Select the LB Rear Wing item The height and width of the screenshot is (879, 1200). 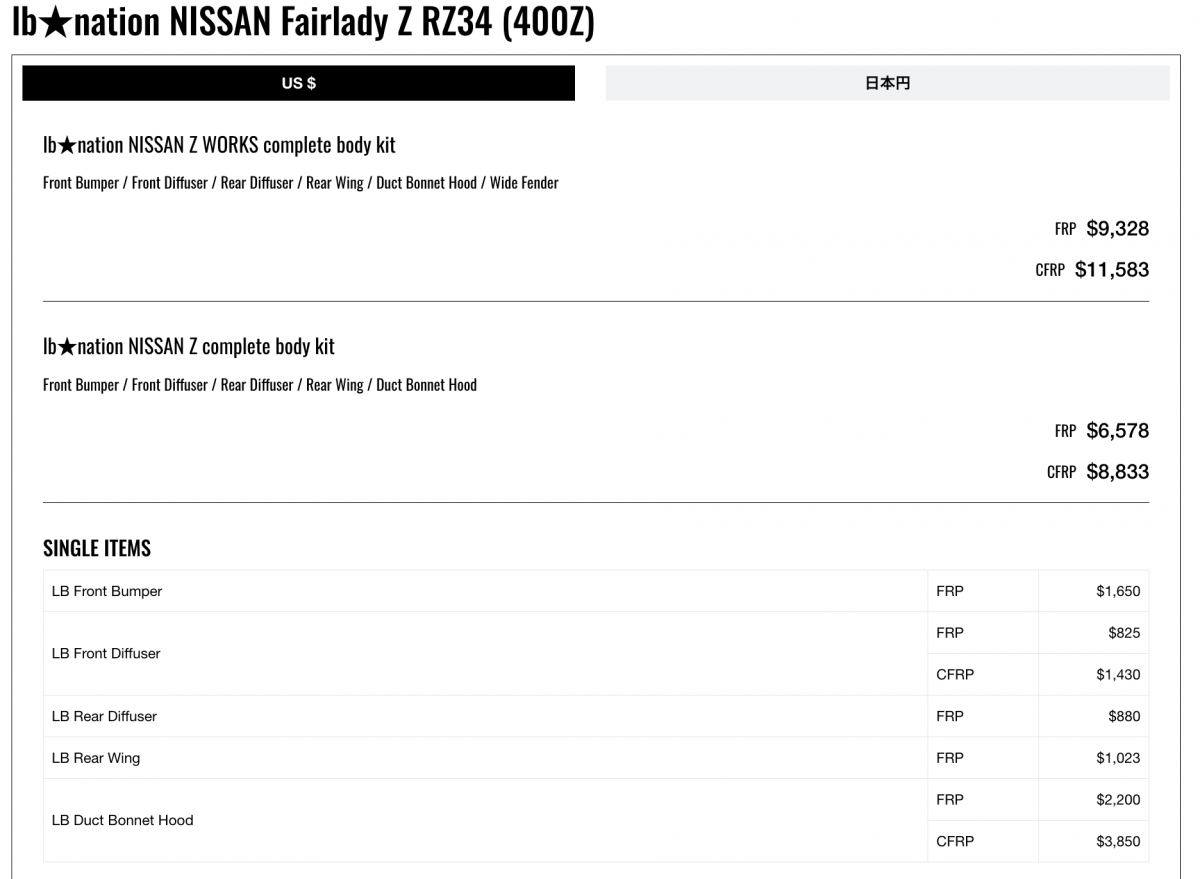tap(96, 758)
